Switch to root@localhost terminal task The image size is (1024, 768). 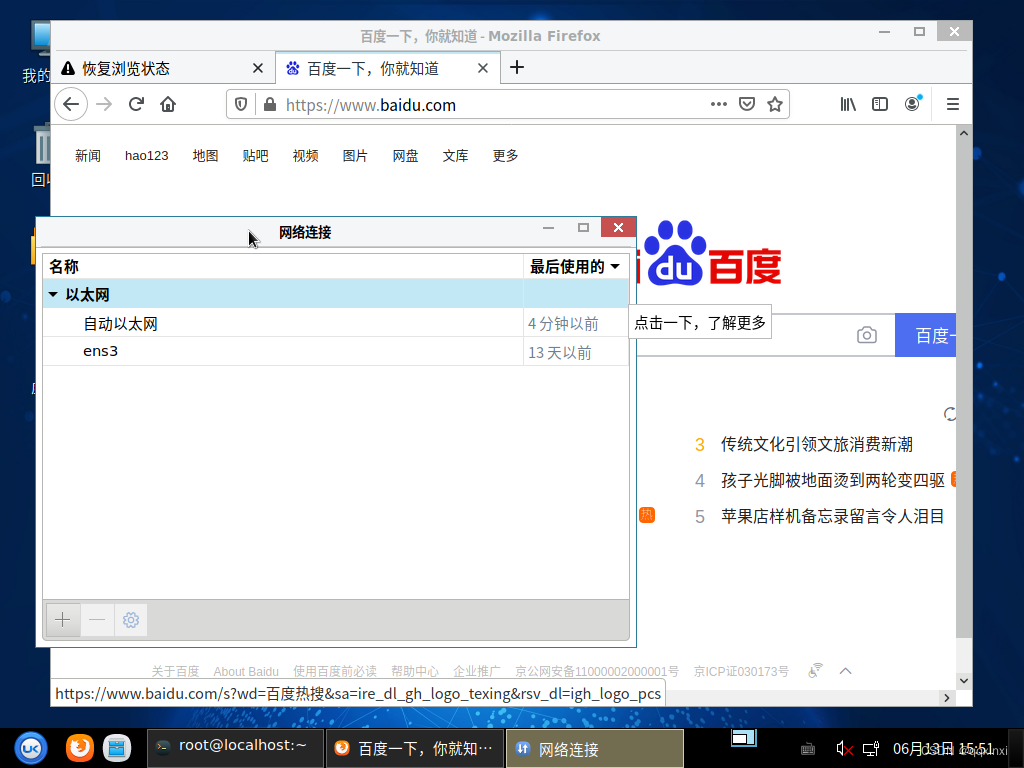(x=235, y=748)
